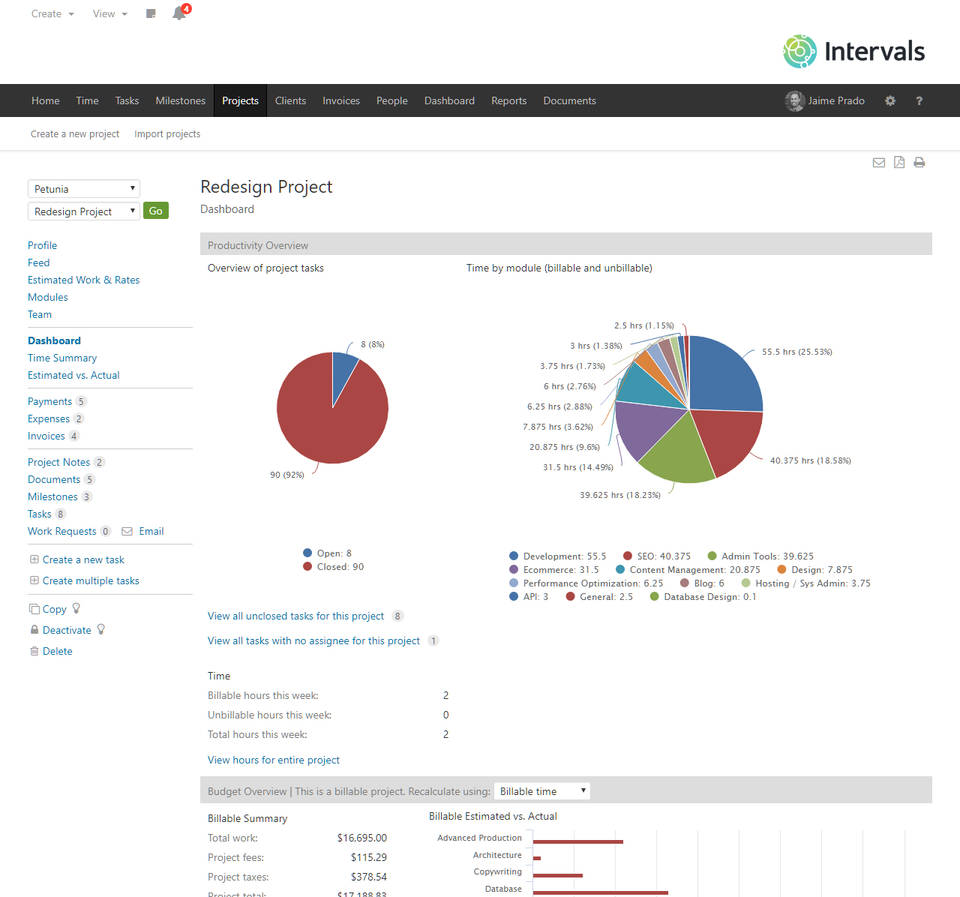Screen dimensions: 960x897
Task: Open View hours for entire project link
Action: [273, 760]
